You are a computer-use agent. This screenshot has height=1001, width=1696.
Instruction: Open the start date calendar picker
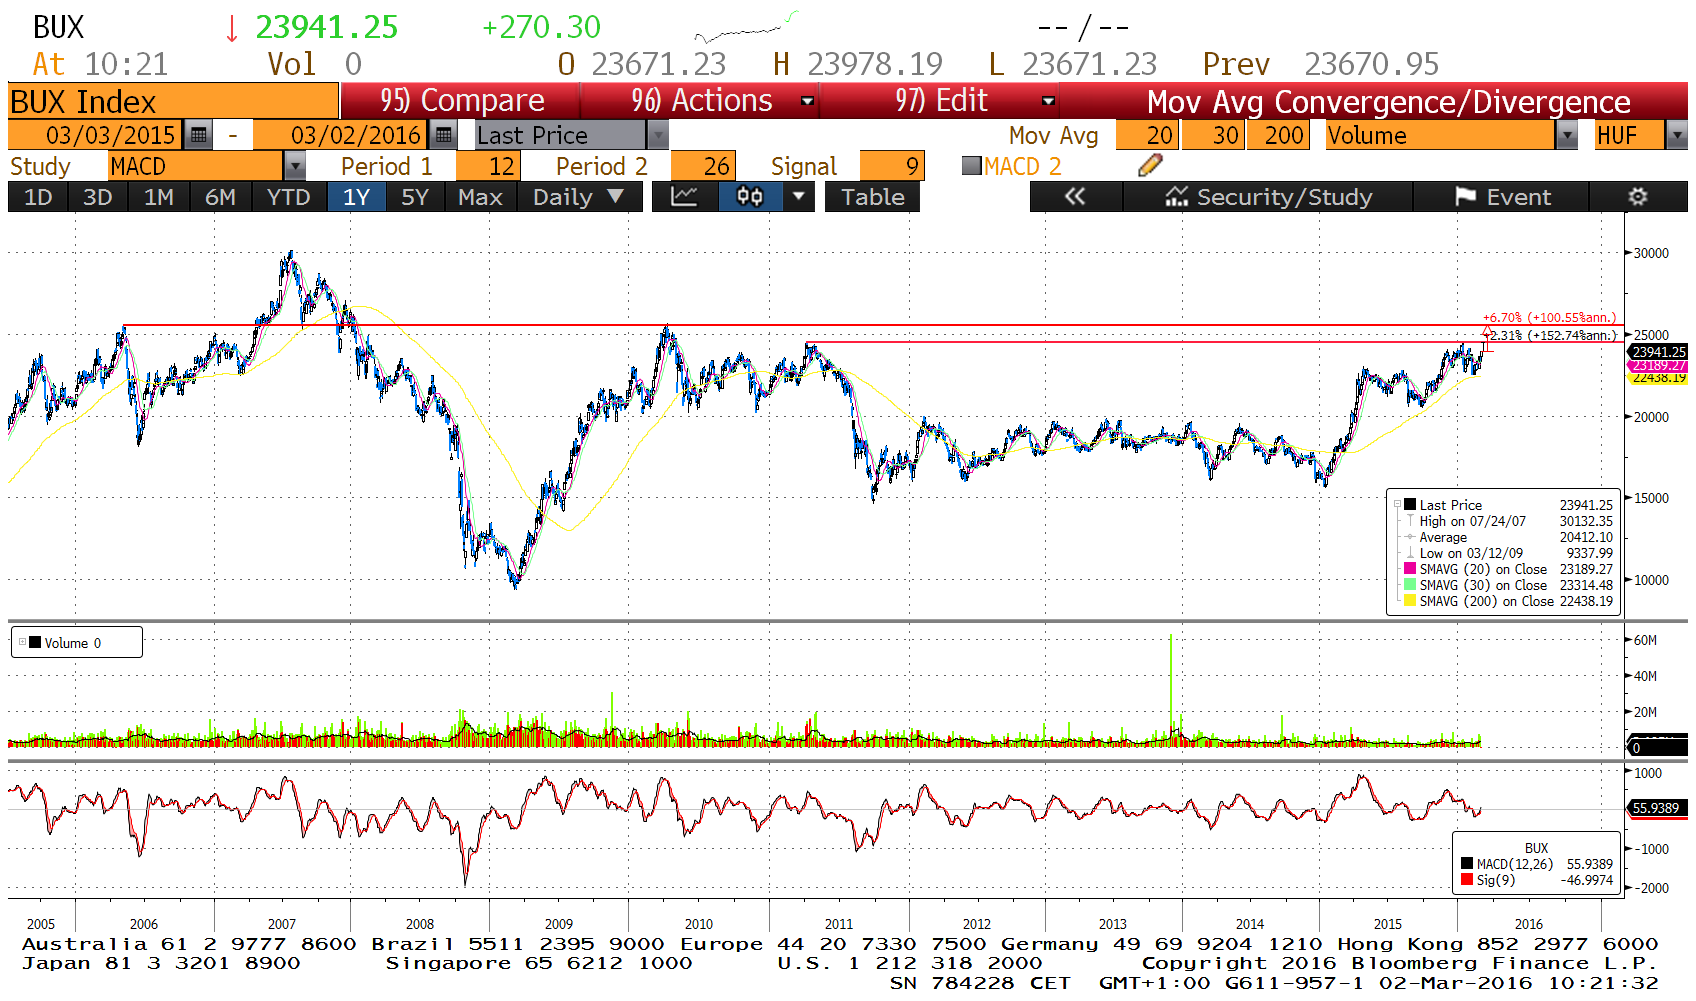point(199,134)
